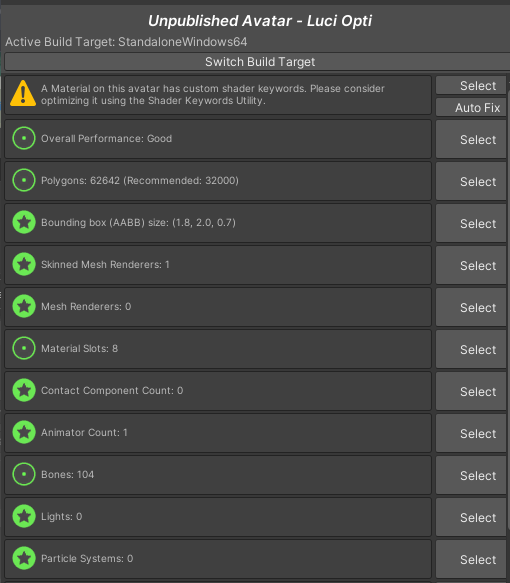510x583 pixels.
Task: Click the Bones rating circle icon
Action: (x=24, y=474)
